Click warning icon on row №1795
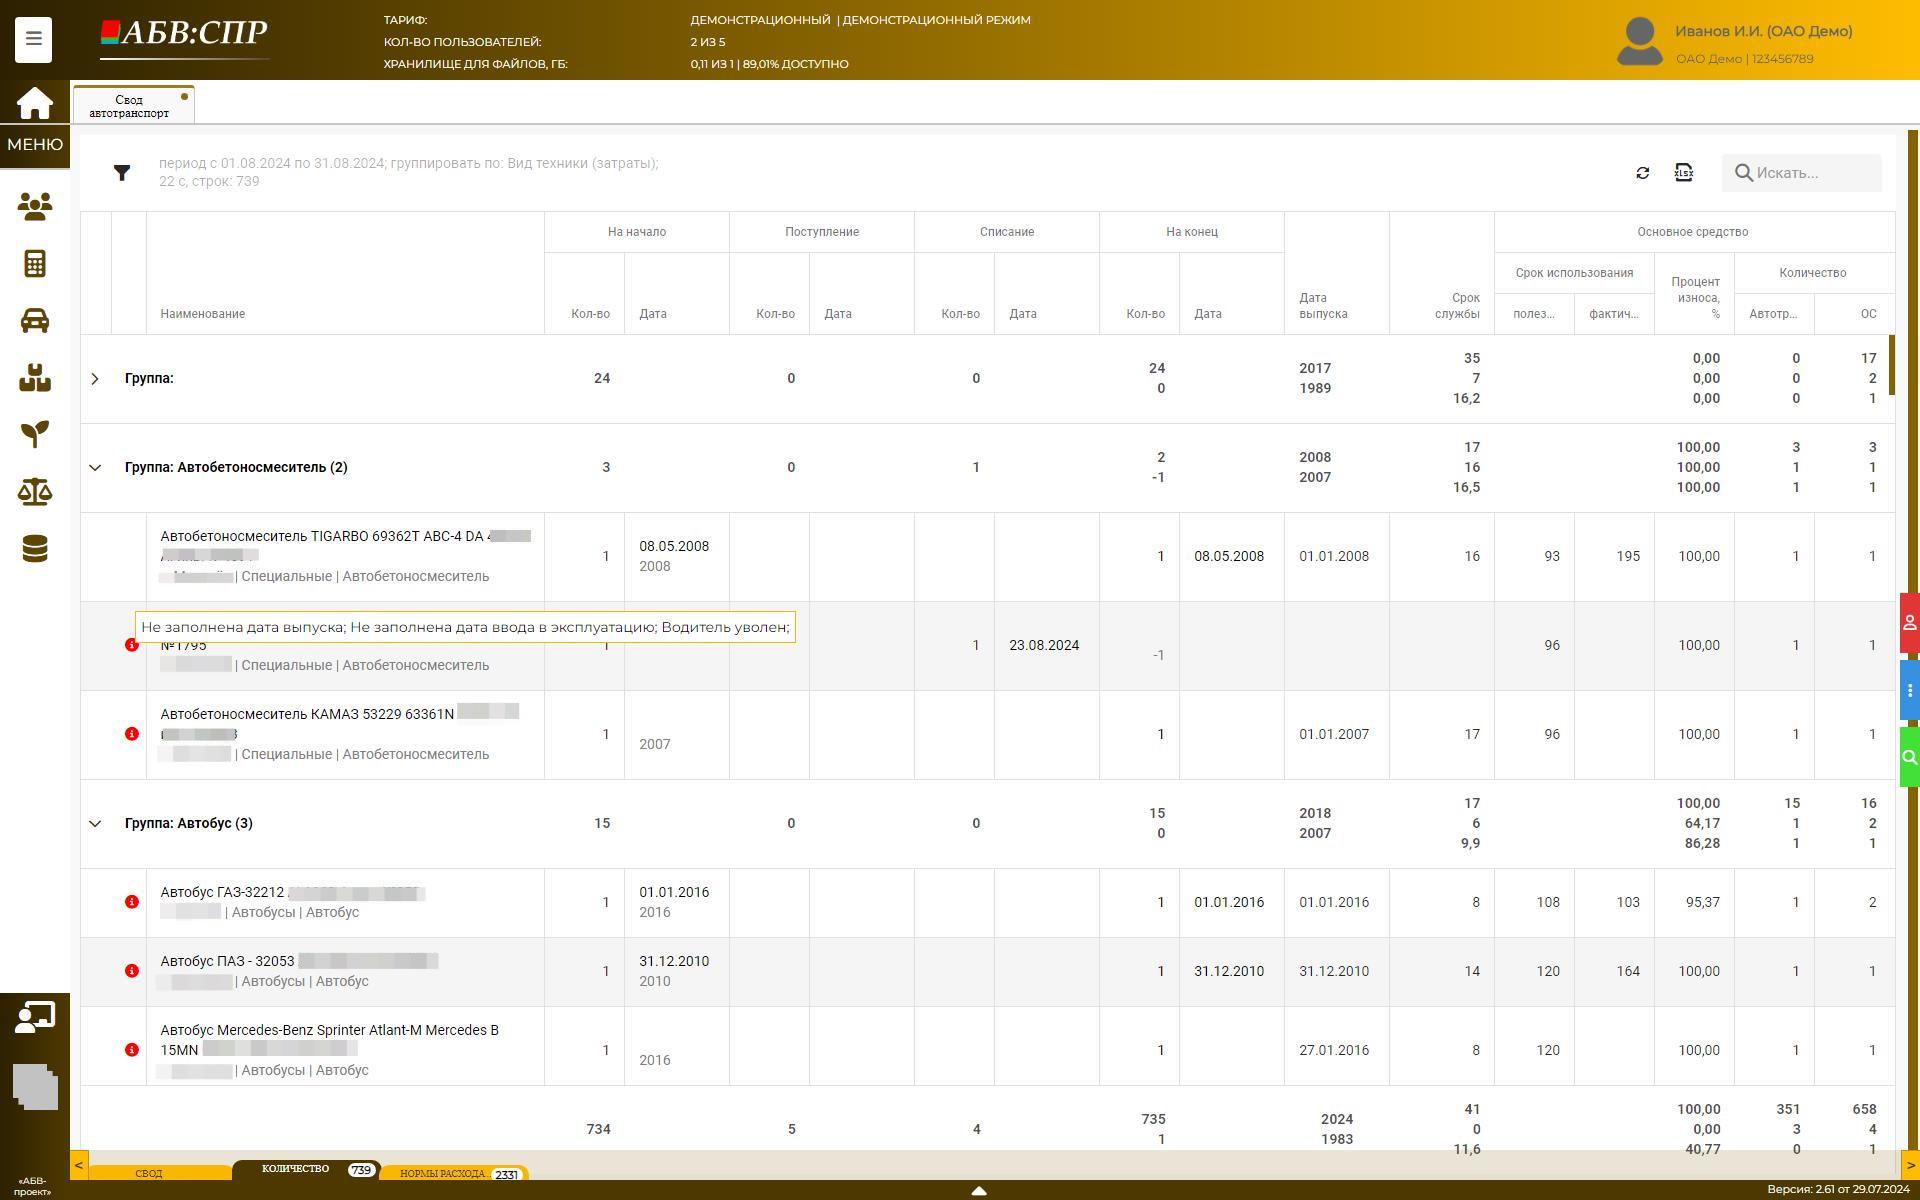The height and width of the screenshot is (1200, 1920). (130, 646)
